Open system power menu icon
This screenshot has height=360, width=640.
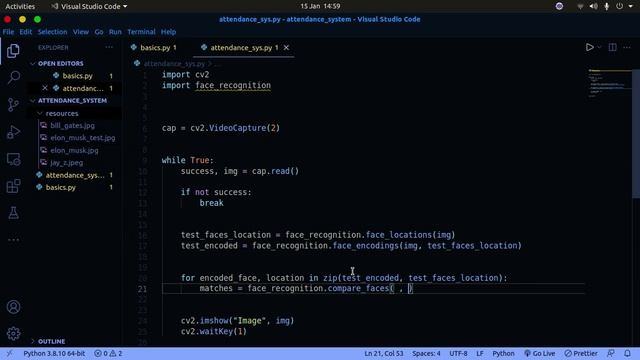point(620,6)
